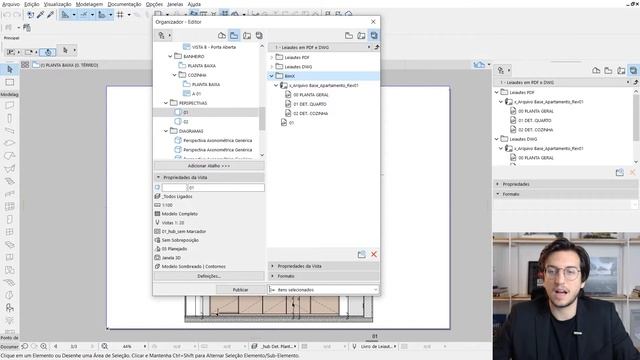640x360 pixels.
Task: Open Documentação menu
Action: (x=124, y=4)
